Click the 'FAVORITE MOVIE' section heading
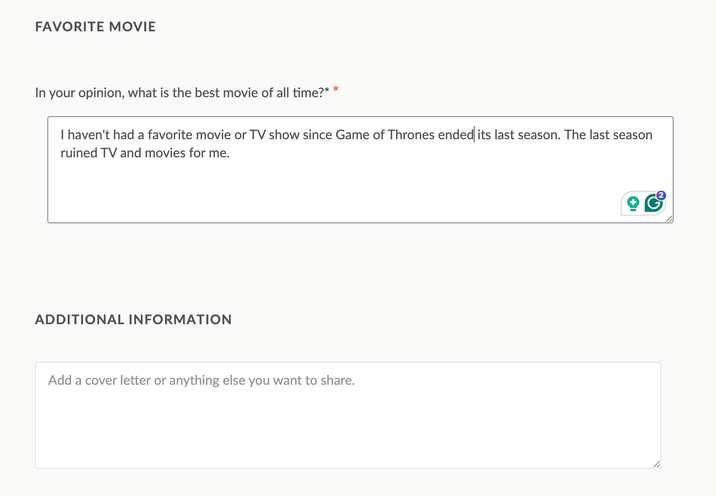The image size is (716, 496). click(x=95, y=26)
